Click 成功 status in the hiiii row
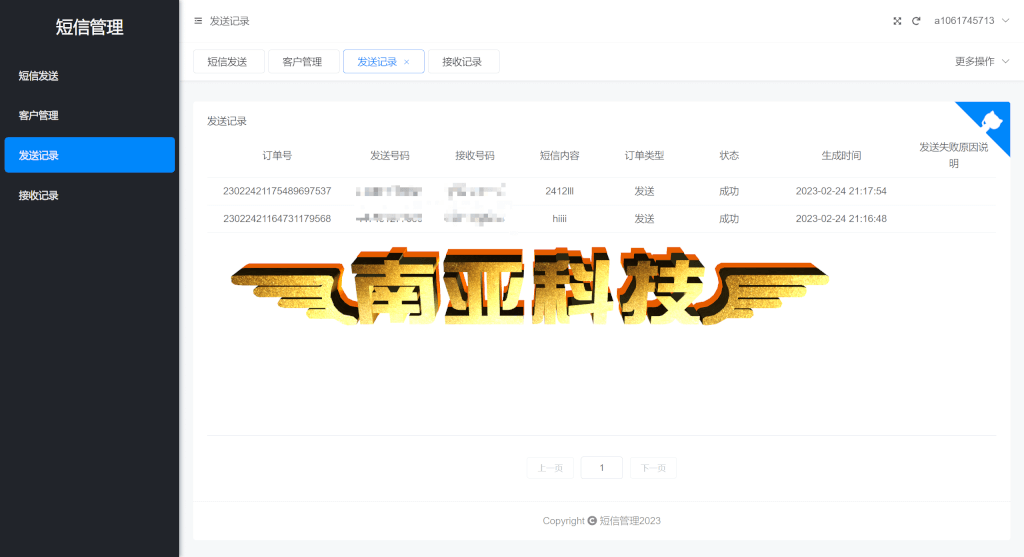This screenshot has height=557, width=1024. pyautogui.click(x=729, y=219)
